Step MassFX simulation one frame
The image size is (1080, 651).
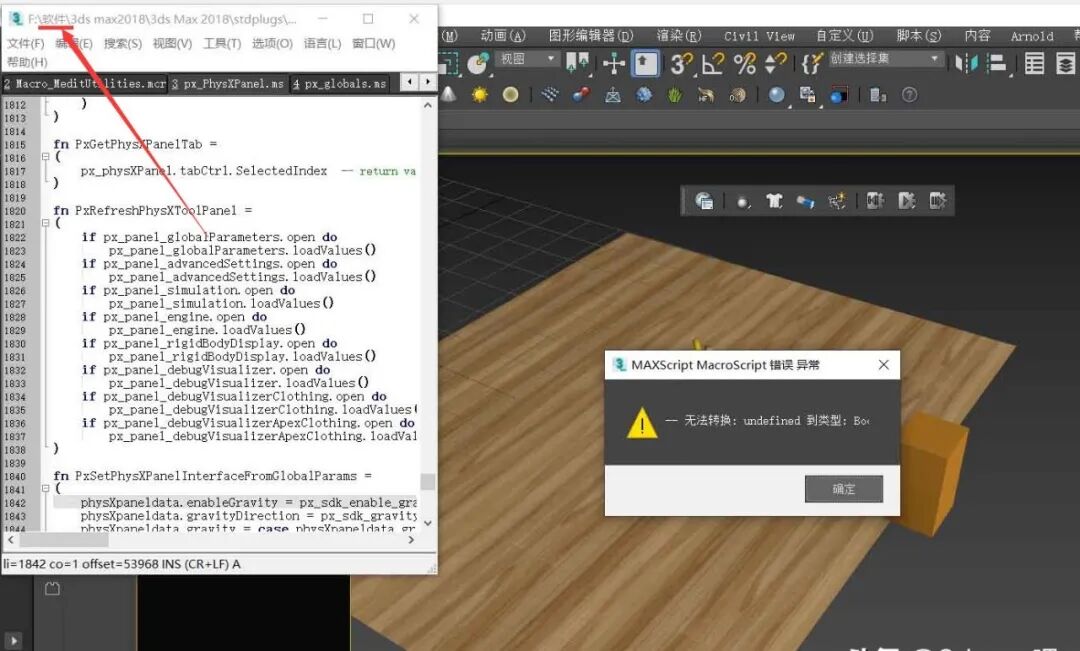pyautogui.click(x=938, y=201)
